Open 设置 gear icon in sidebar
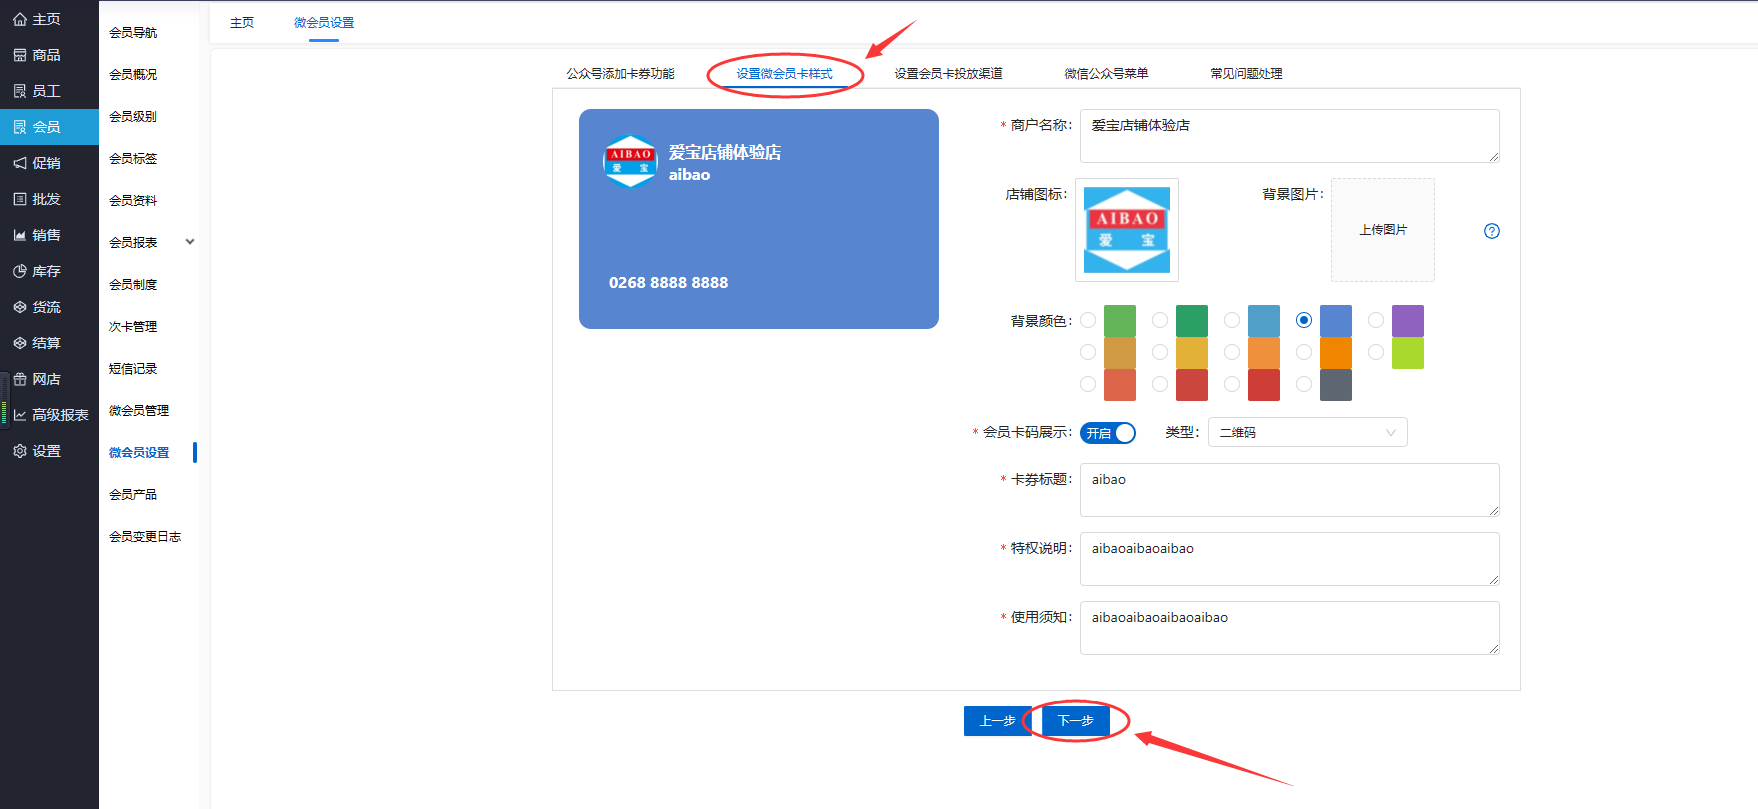 point(20,451)
